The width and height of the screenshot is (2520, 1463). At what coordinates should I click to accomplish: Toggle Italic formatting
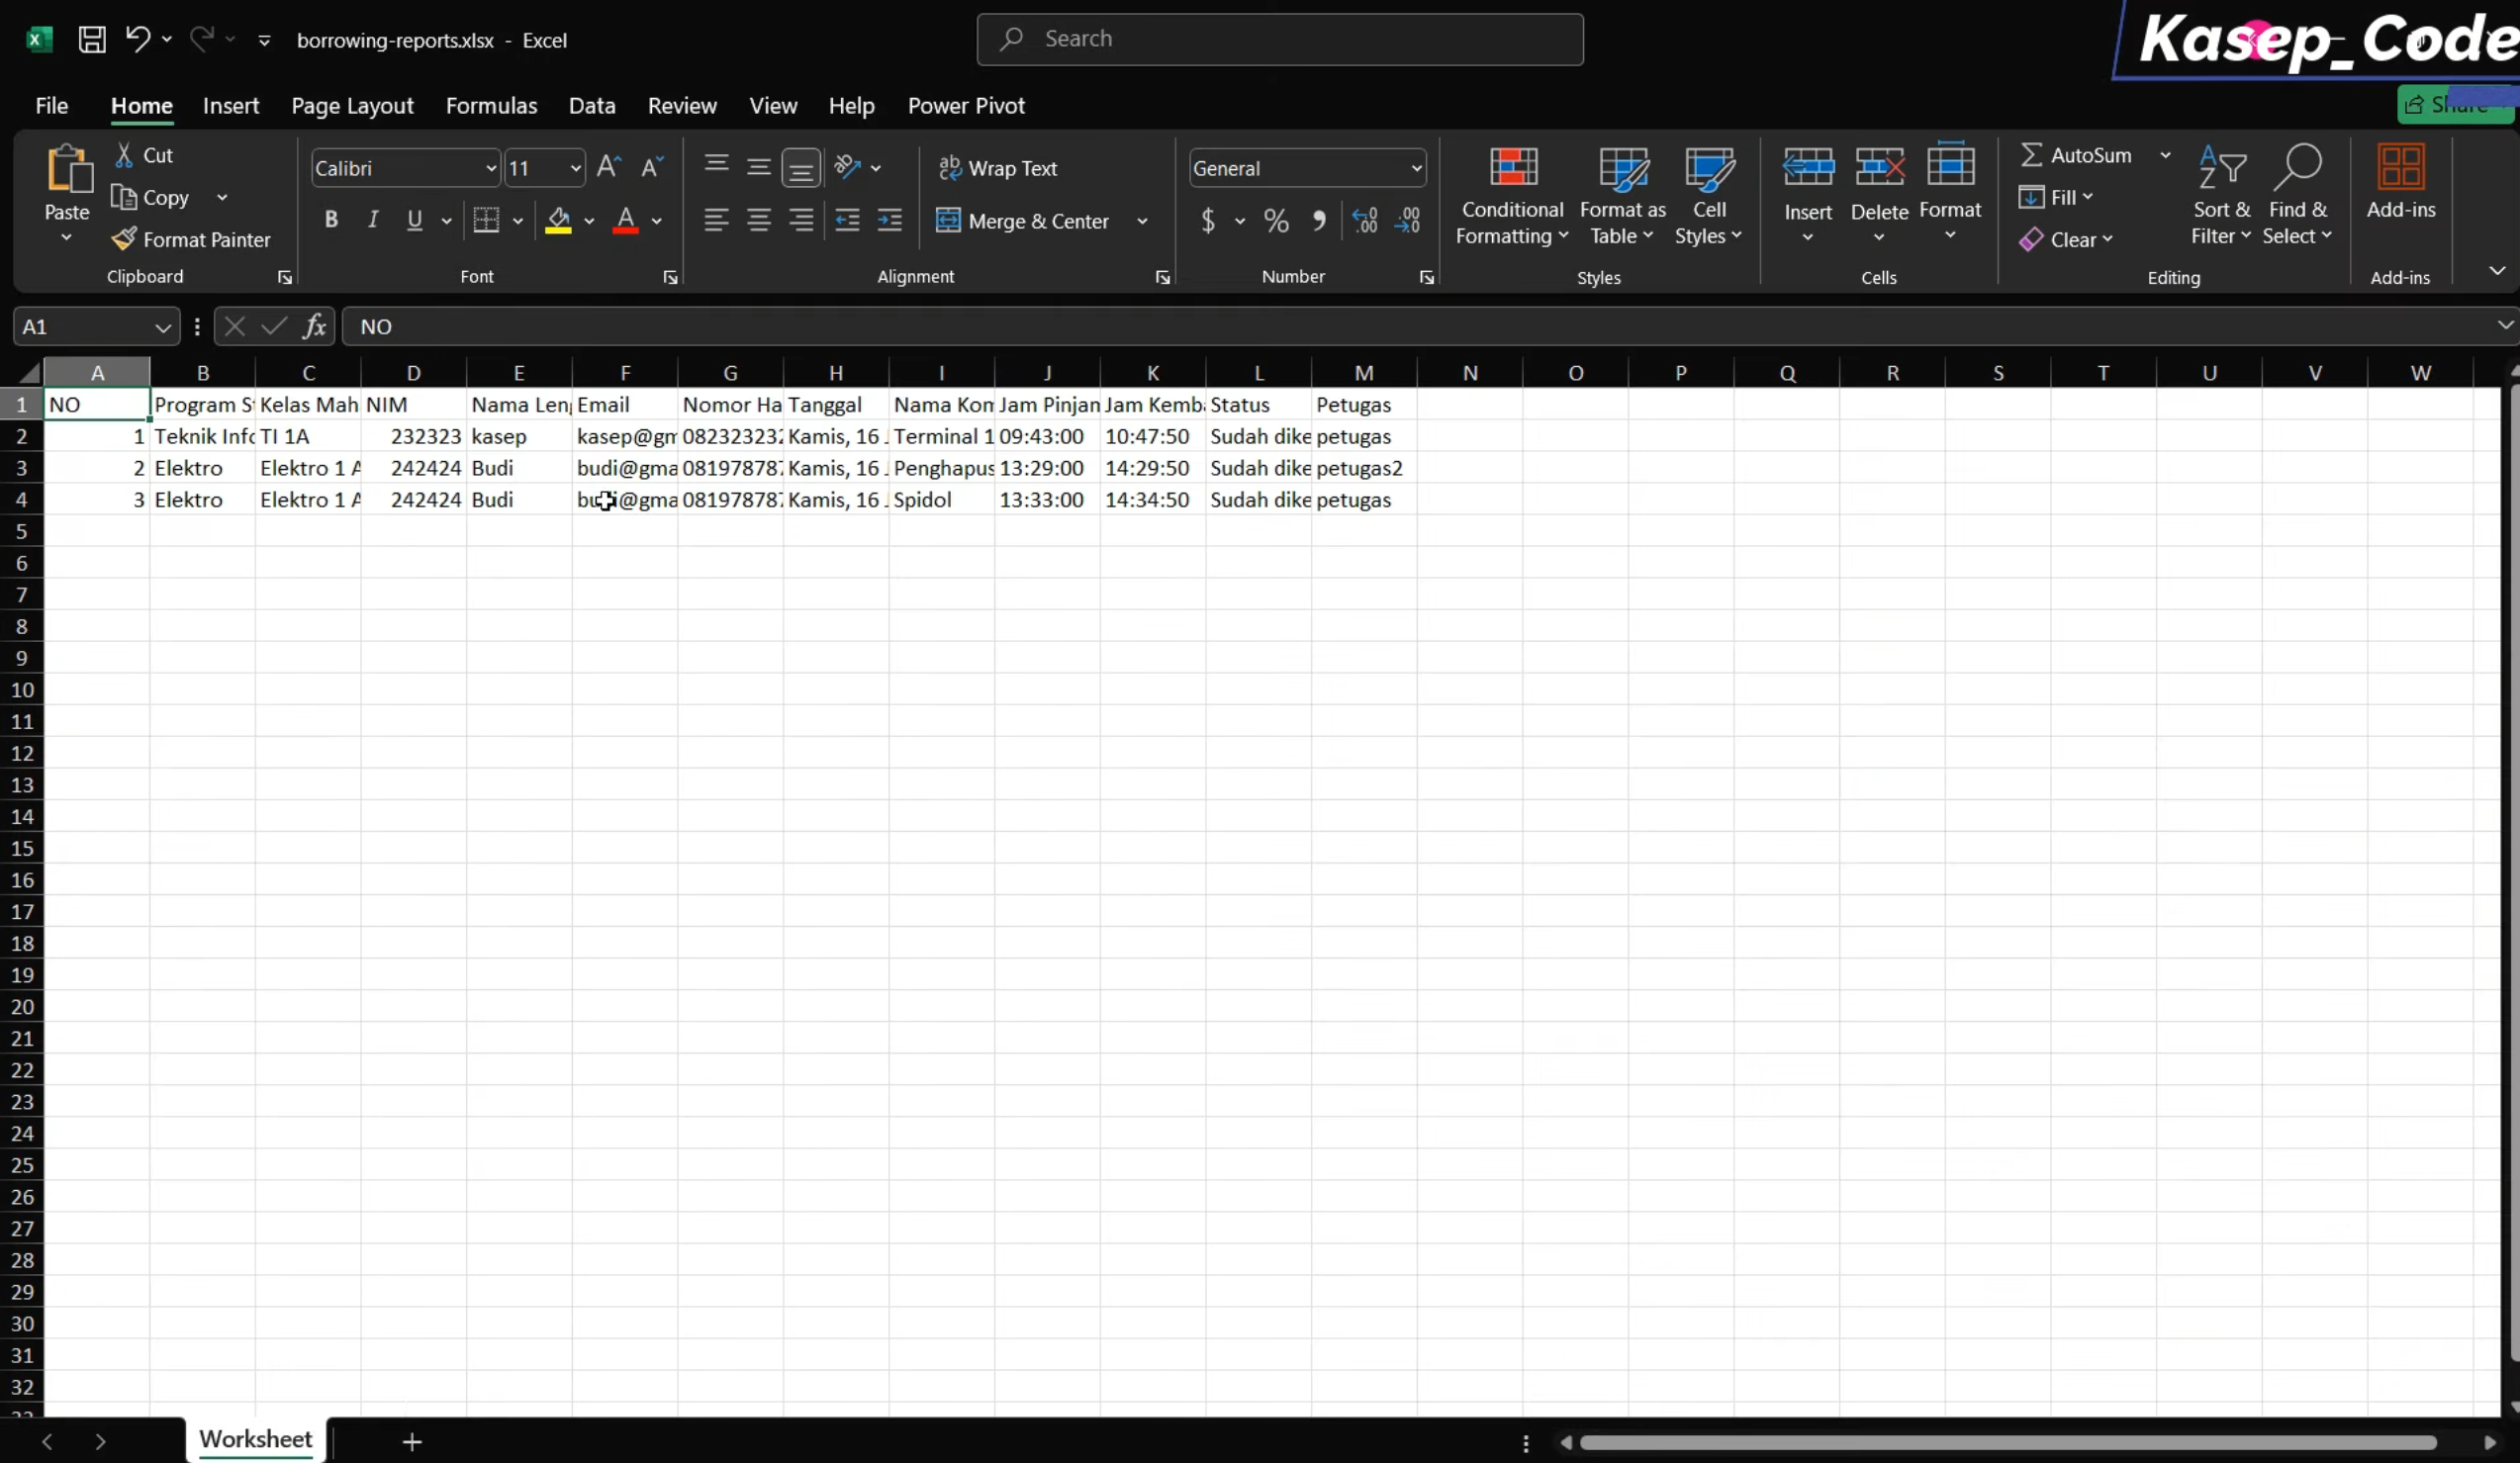tap(373, 220)
